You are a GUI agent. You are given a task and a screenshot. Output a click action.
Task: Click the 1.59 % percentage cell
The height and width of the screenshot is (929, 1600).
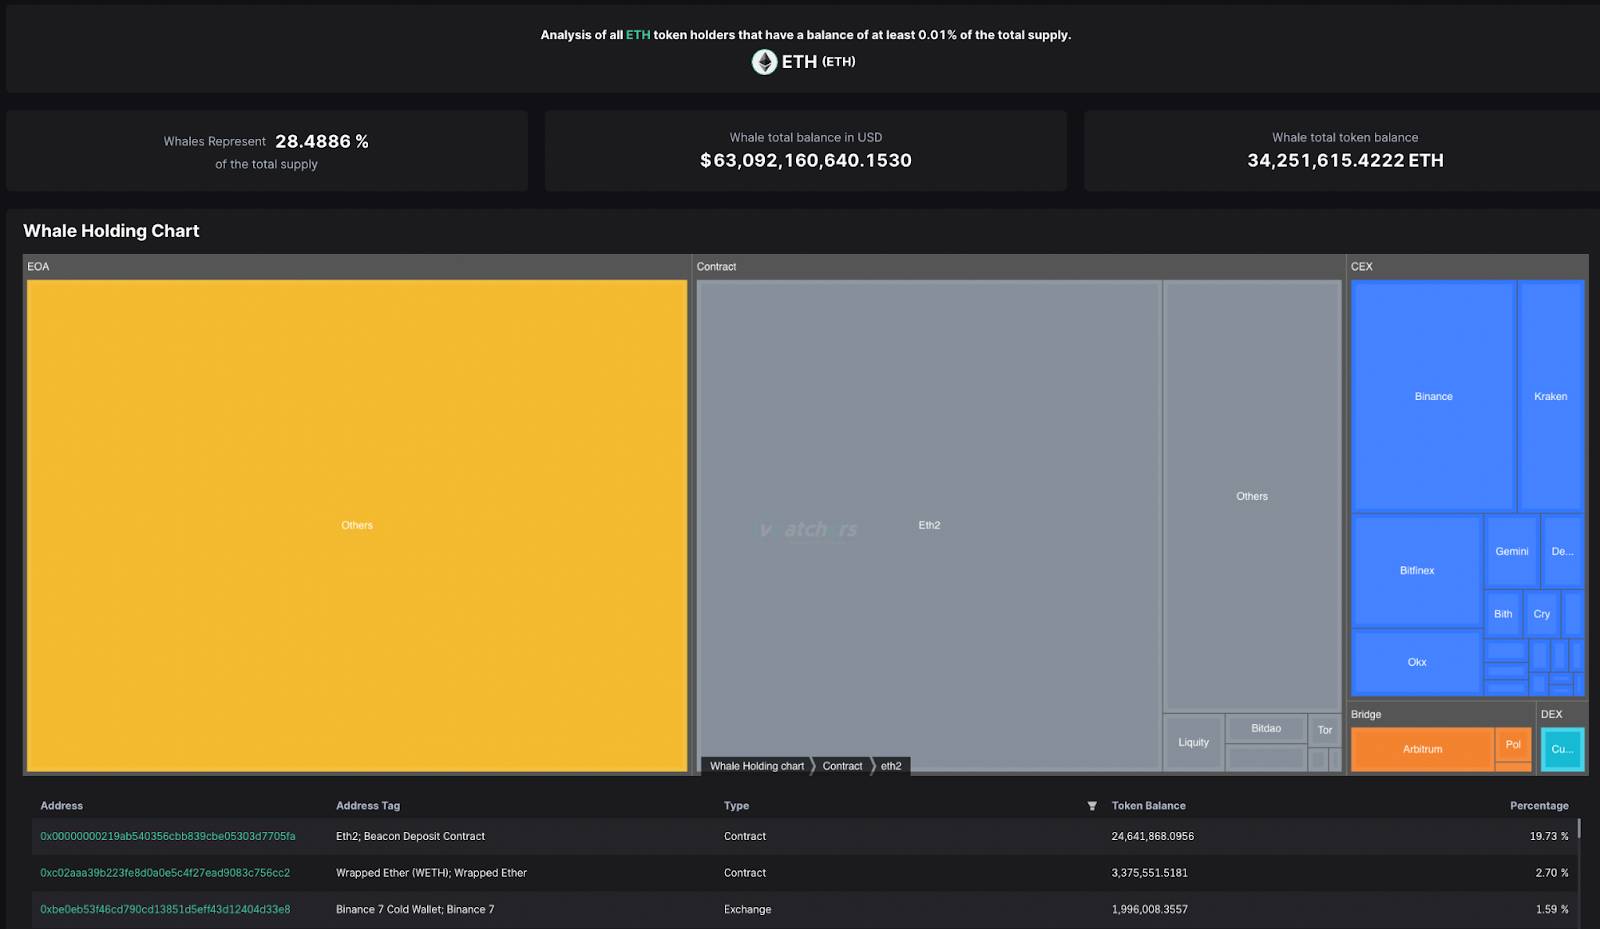point(1552,909)
